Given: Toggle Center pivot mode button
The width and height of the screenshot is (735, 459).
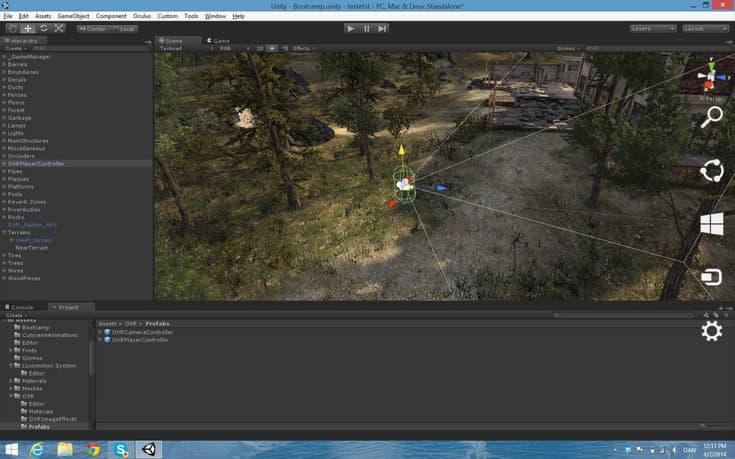Looking at the screenshot, I should click(92, 29).
